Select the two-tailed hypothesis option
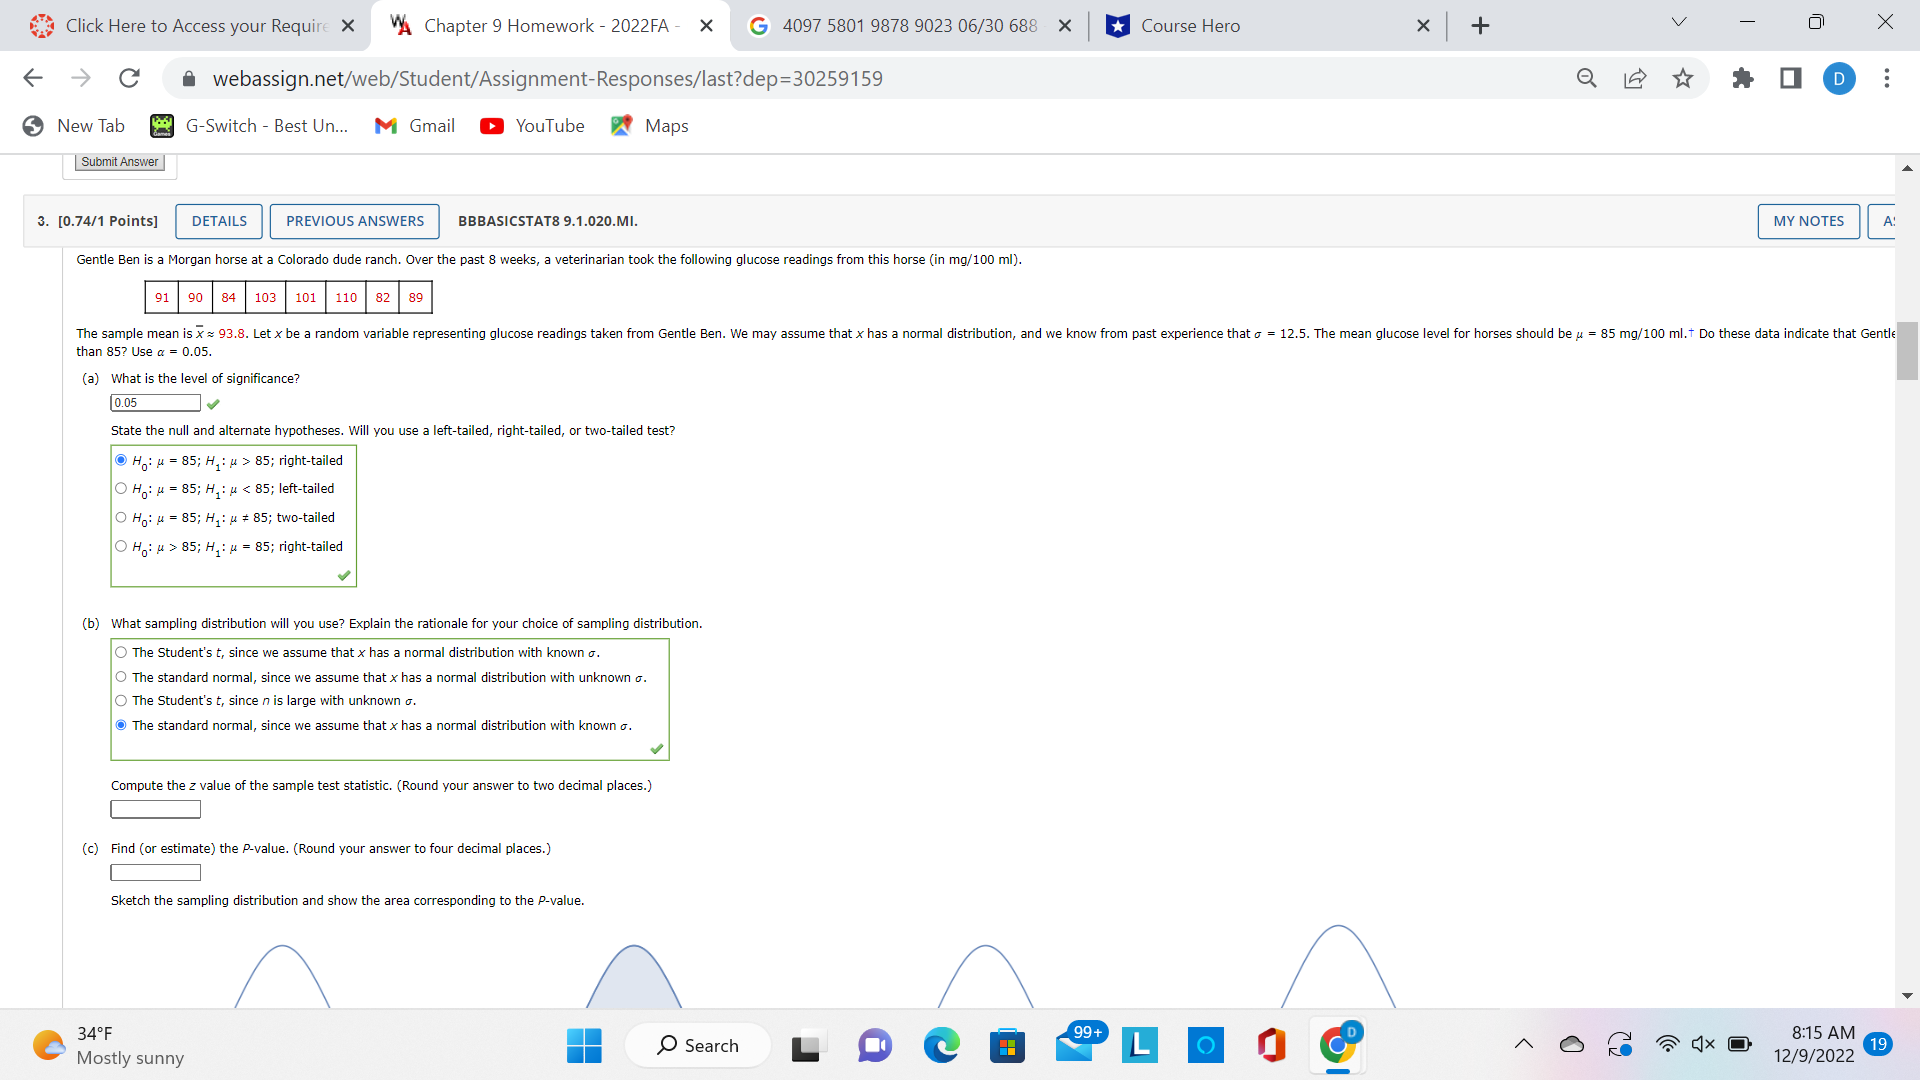The height and width of the screenshot is (1080, 1920). (121, 518)
